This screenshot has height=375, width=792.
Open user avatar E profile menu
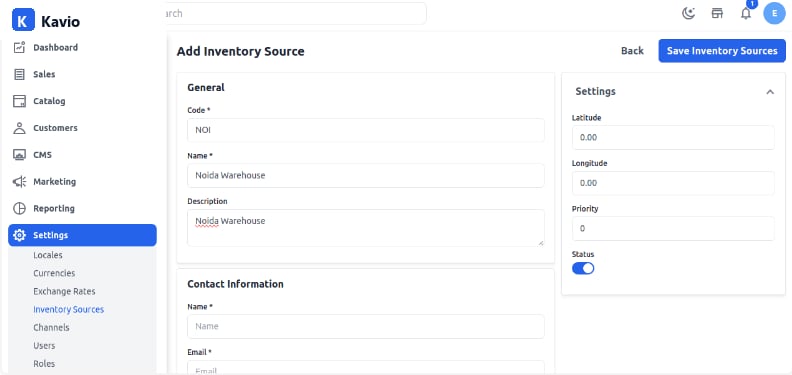774,14
